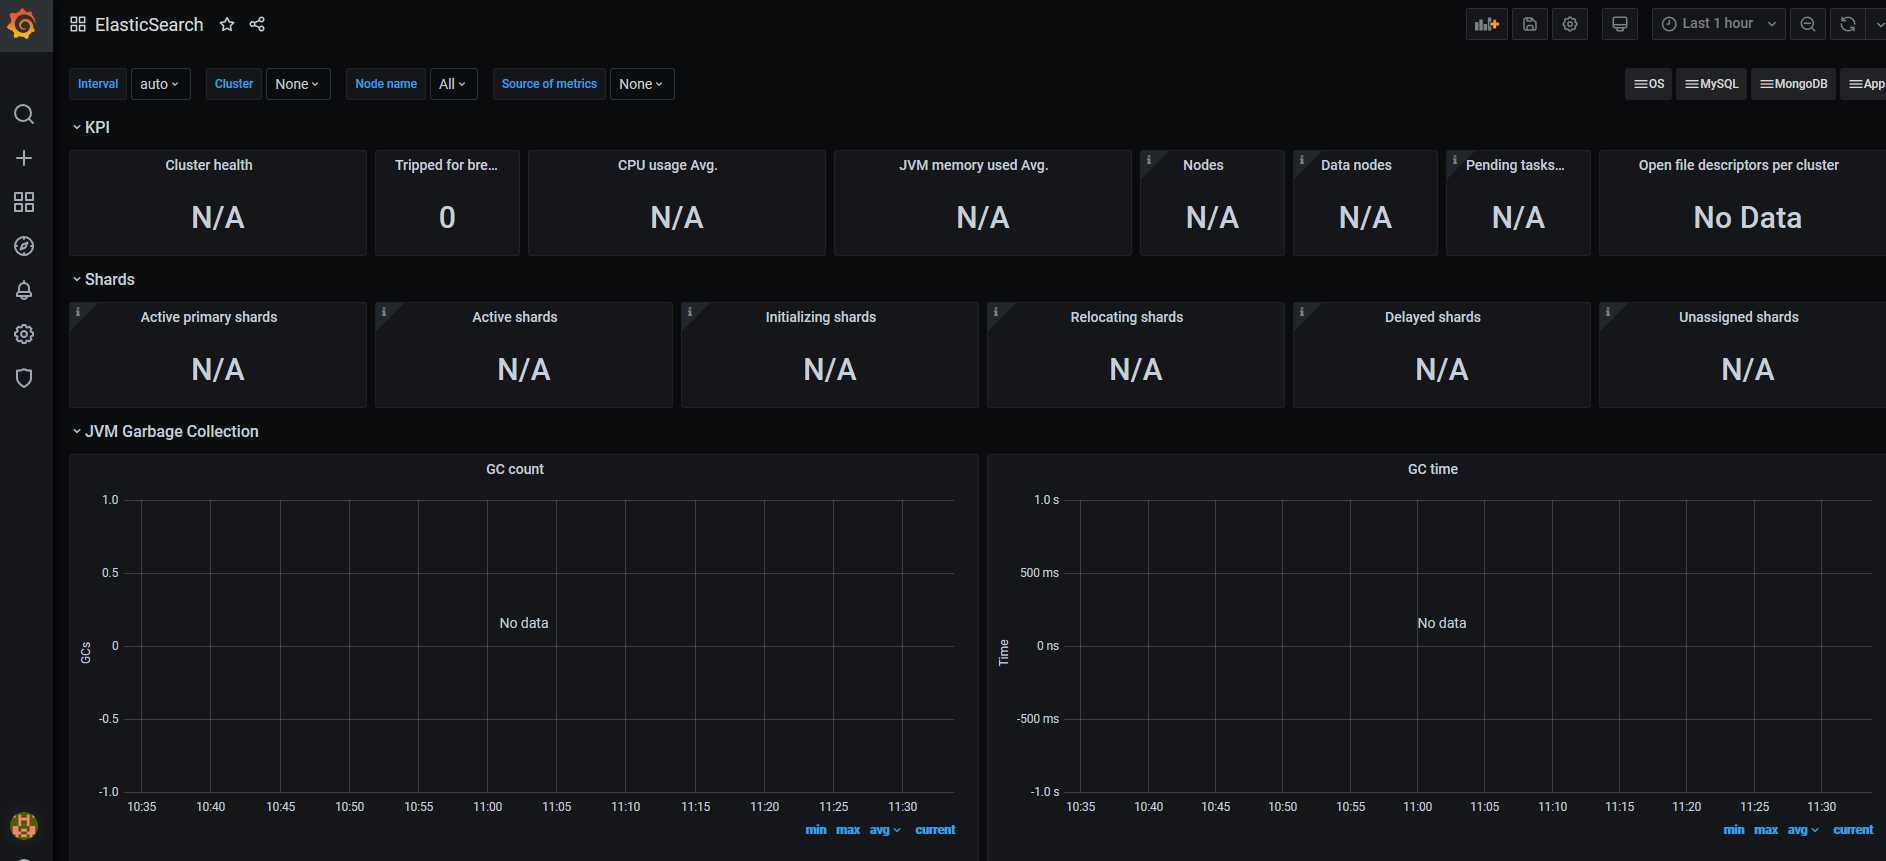This screenshot has width=1886, height=861.
Task: Open the Interval auto dropdown
Action: [x=160, y=84]
